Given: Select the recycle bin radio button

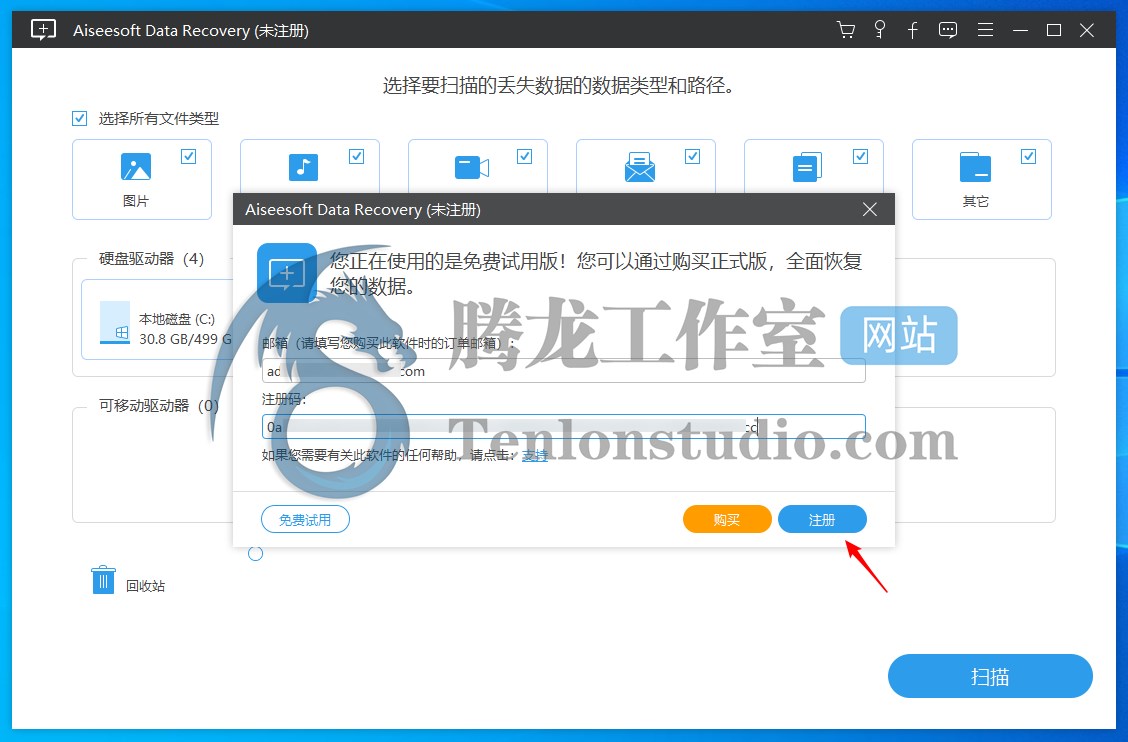Looking at the screenshot, I should (x=255, y=553).
